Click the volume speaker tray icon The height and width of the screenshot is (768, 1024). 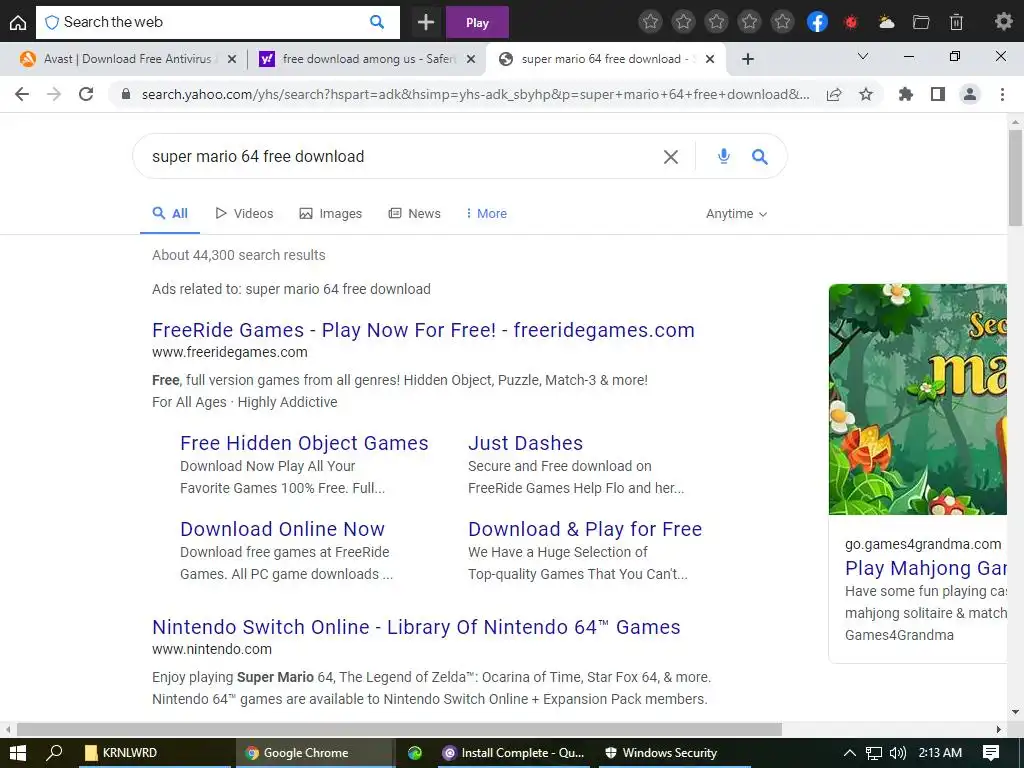click(x=898, y=752)
